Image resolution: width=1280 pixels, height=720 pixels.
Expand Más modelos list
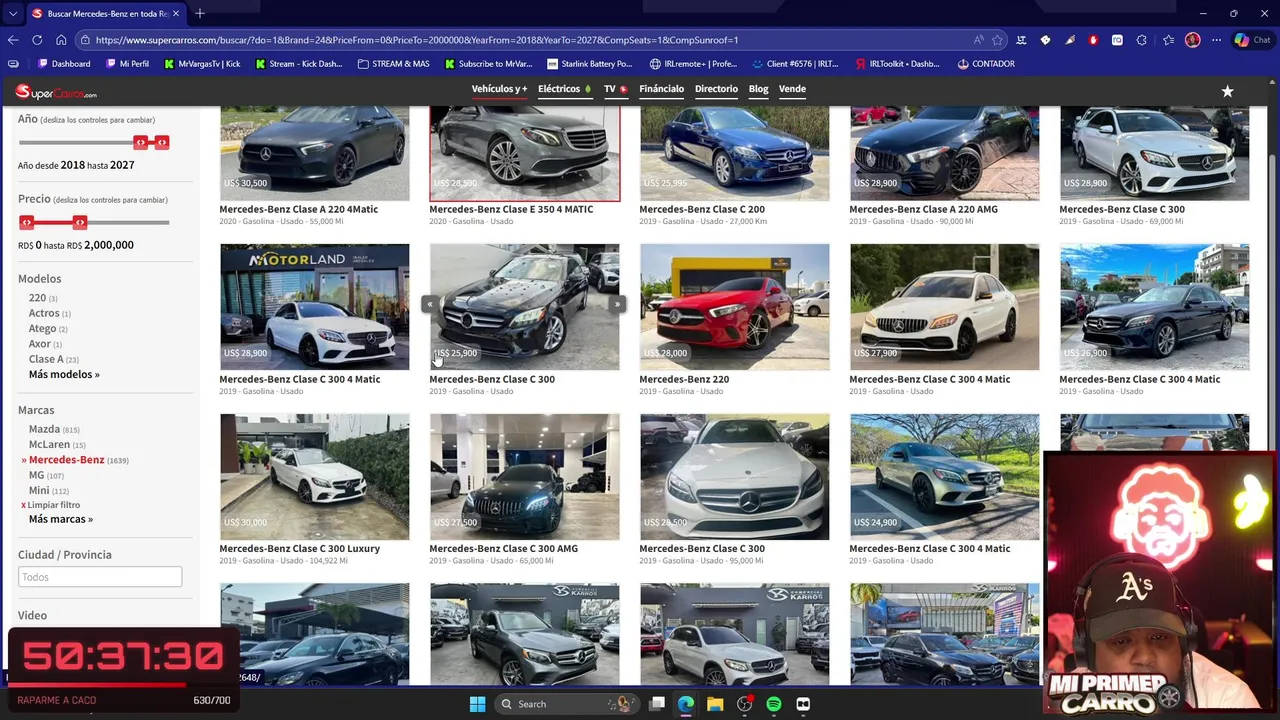(x=64, y=374)
